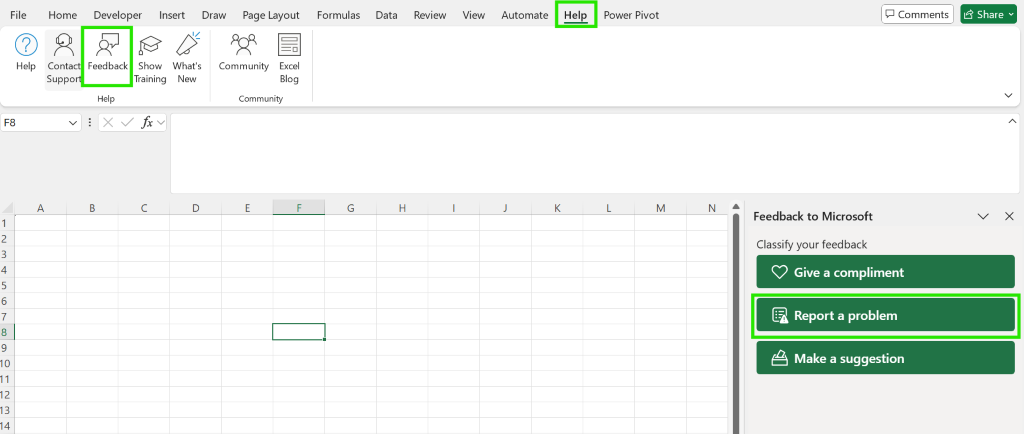Viewport: 1024px width, 434px height.
Task: Open the View tab
Action: (473, 15)
